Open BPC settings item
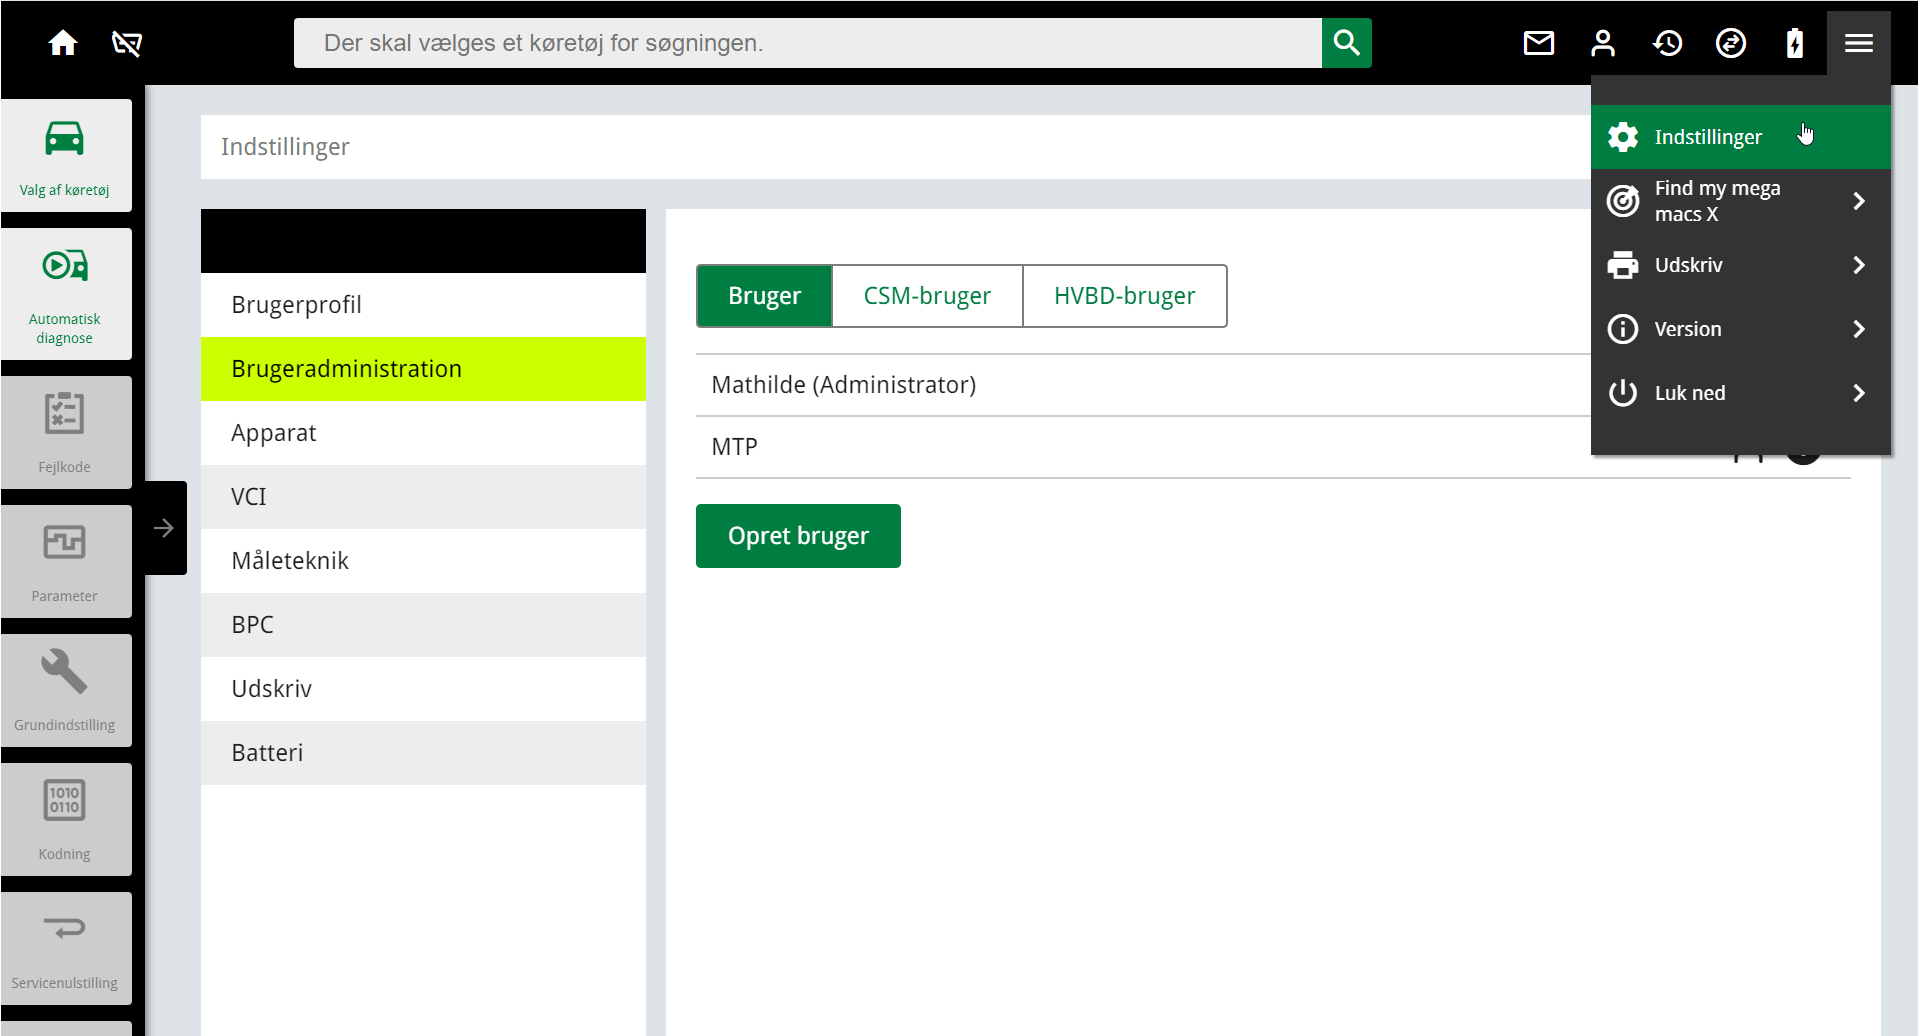The image size is (1918, 1036). coord(423,625)
